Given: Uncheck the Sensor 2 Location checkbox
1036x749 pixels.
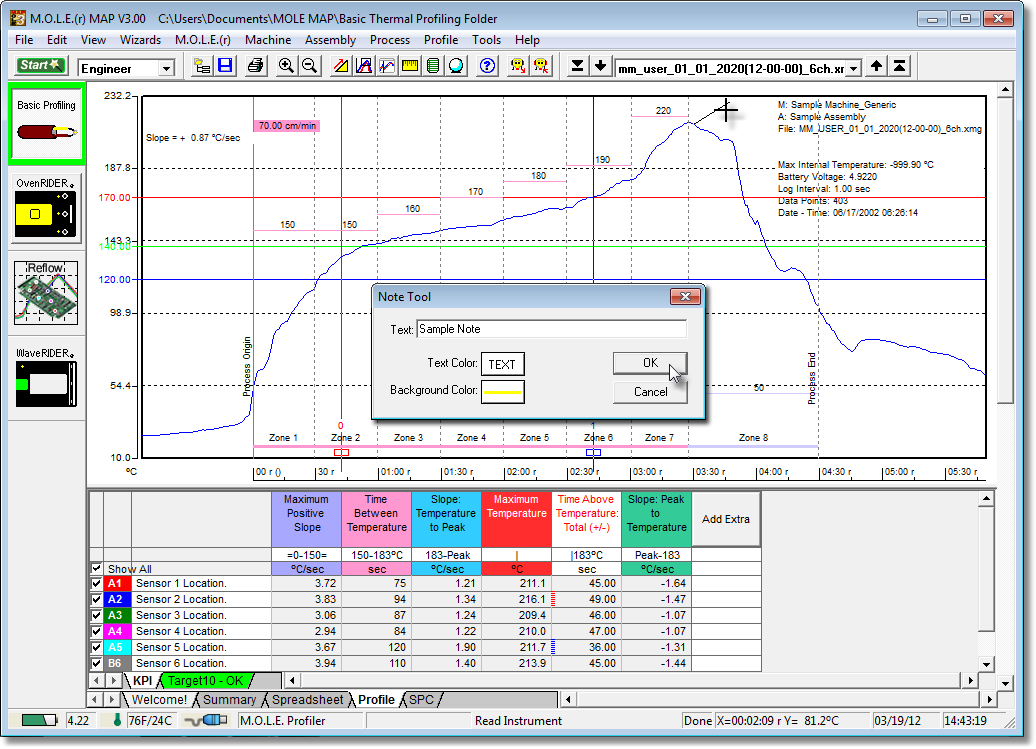Looking at the screenshot, I should pos(96,599).
